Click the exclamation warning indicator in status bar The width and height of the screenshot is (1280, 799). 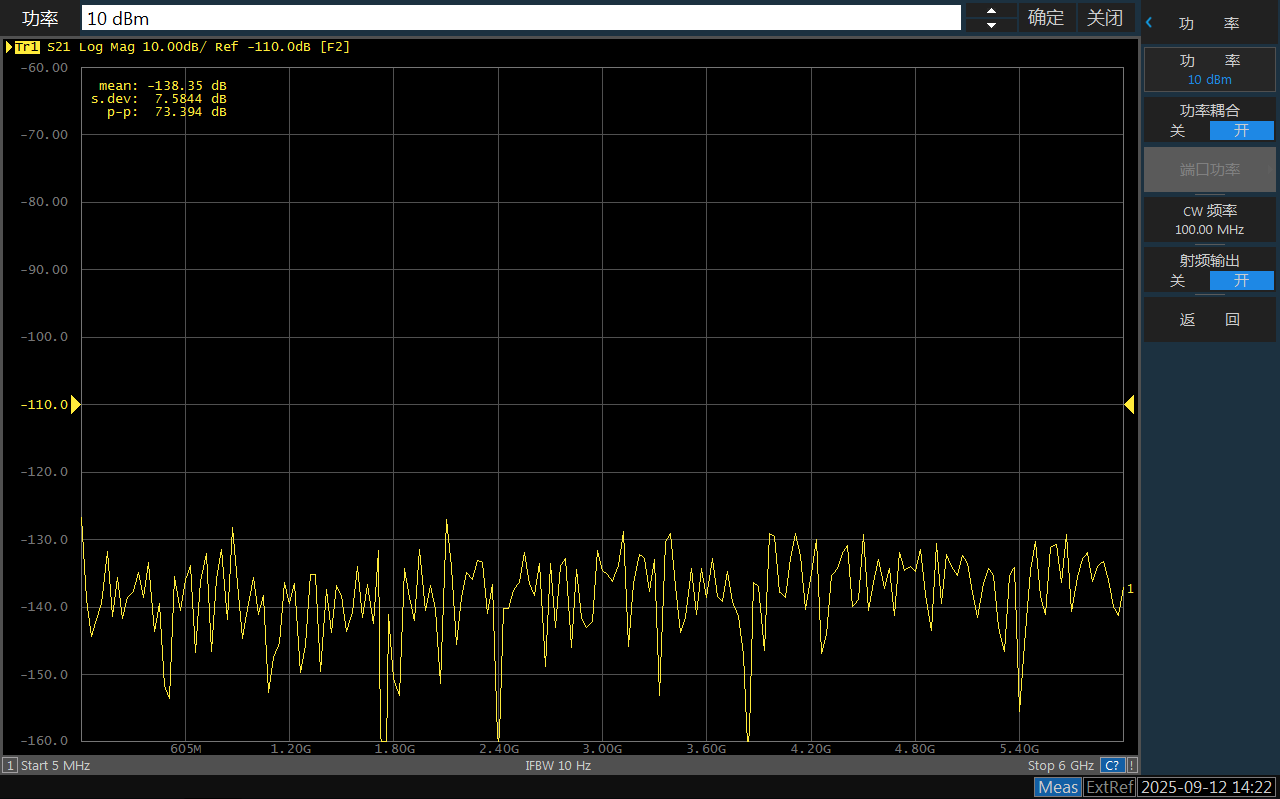[x=1132, y=765]
